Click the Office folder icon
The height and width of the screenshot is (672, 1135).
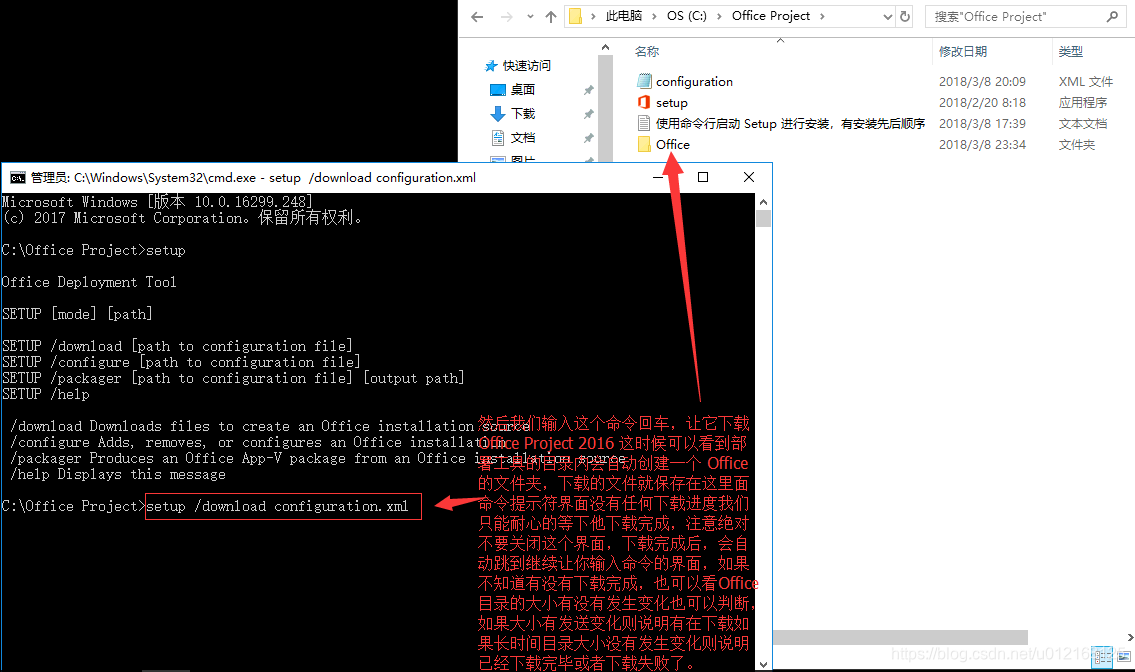click(x=644, y=144)
